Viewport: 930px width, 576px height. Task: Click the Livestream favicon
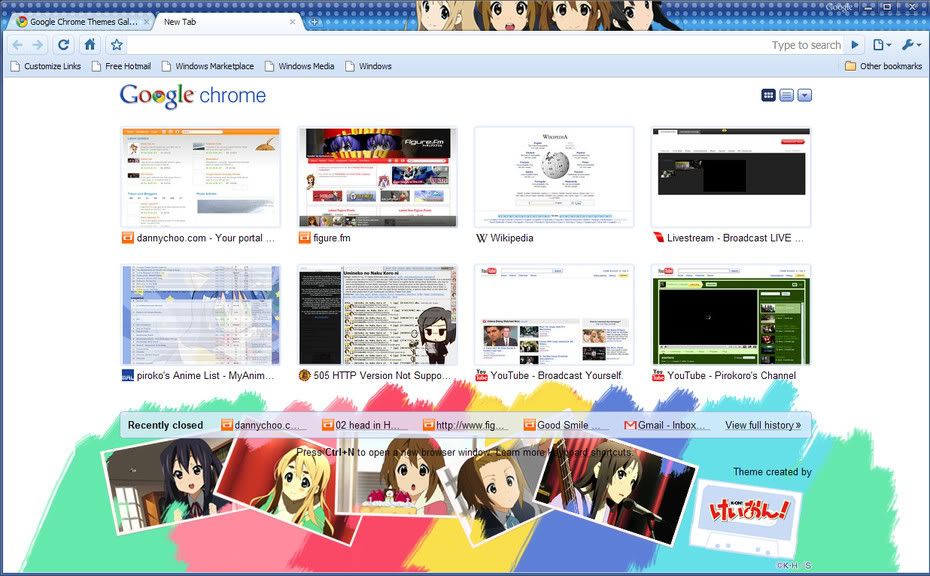pos(658,238)
